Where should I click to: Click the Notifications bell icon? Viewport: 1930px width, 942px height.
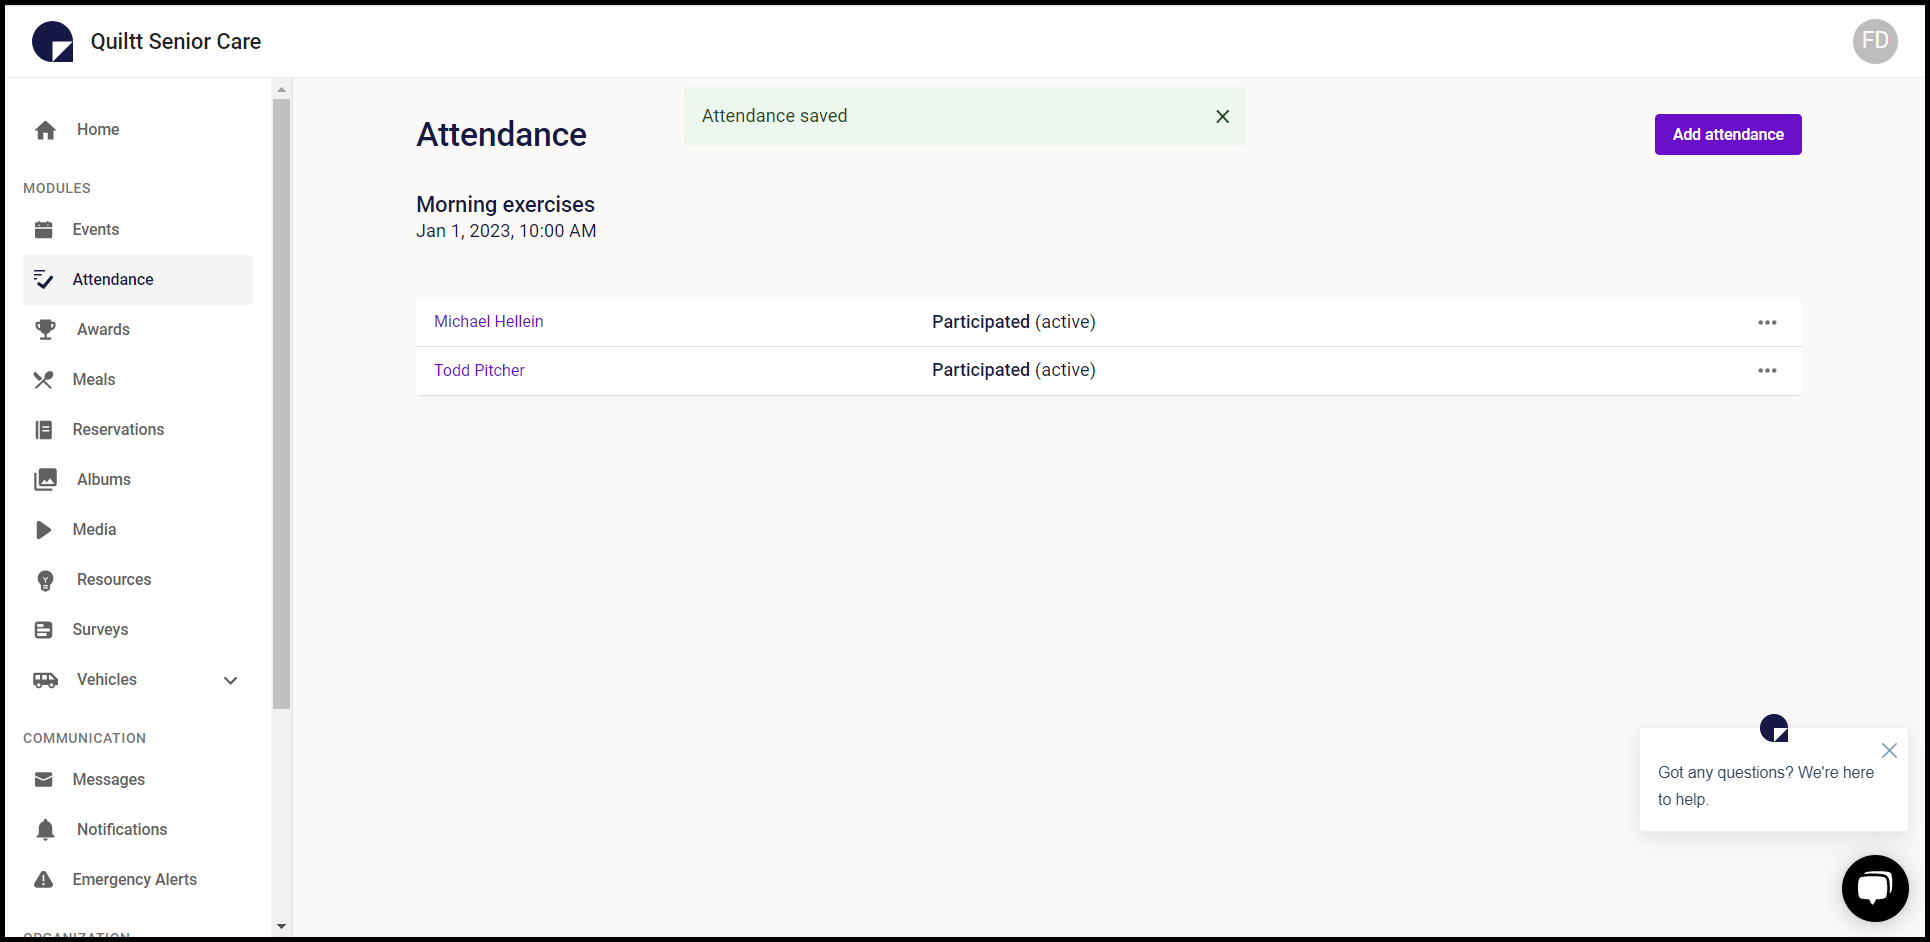(x=44, y=829)
